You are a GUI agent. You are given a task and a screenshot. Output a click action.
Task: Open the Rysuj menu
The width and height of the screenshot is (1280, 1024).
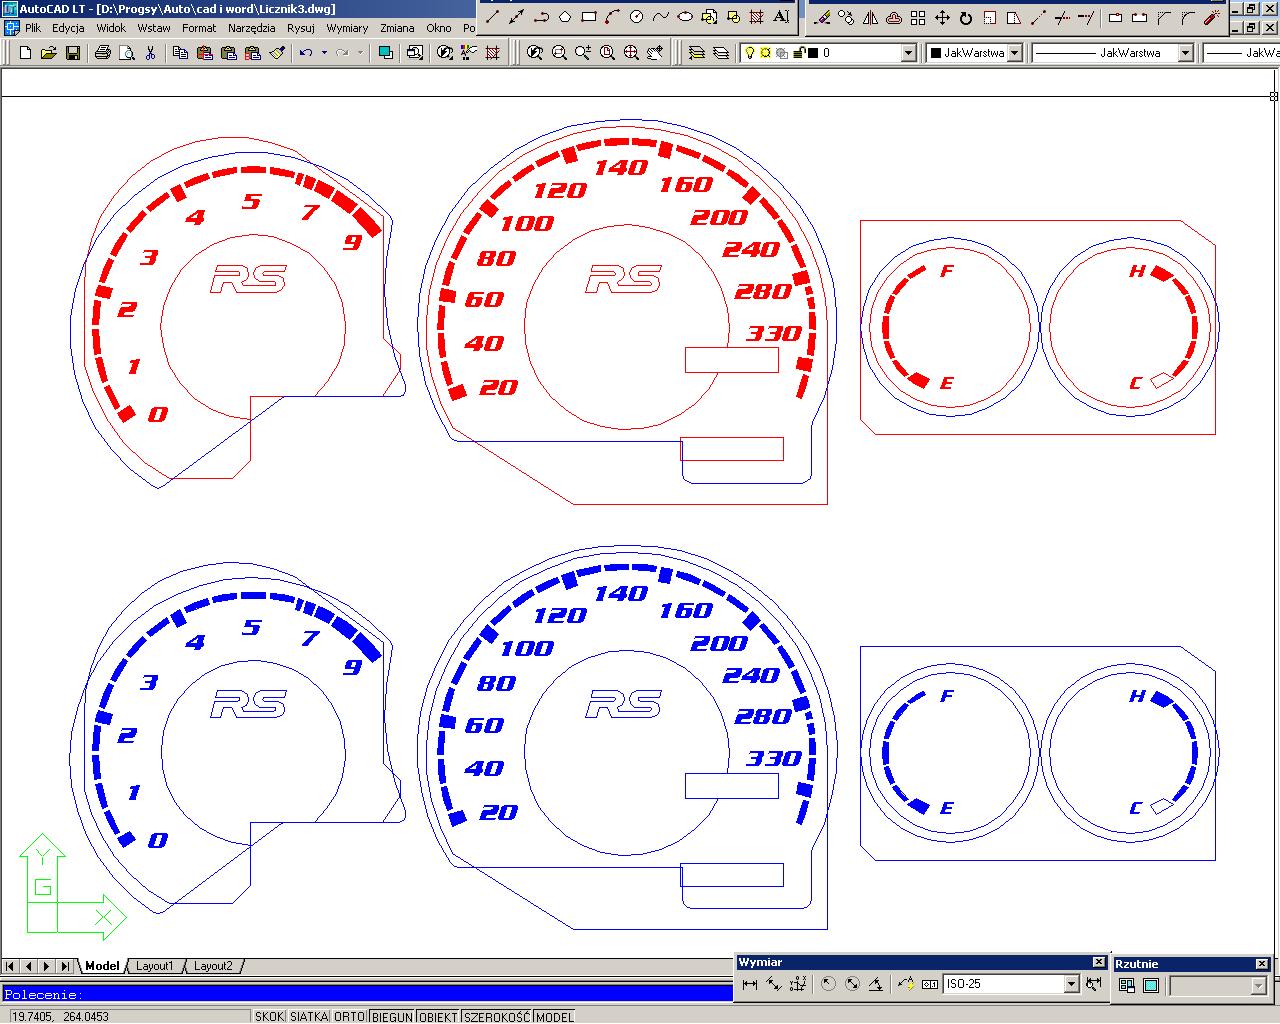tap(300, 28)
